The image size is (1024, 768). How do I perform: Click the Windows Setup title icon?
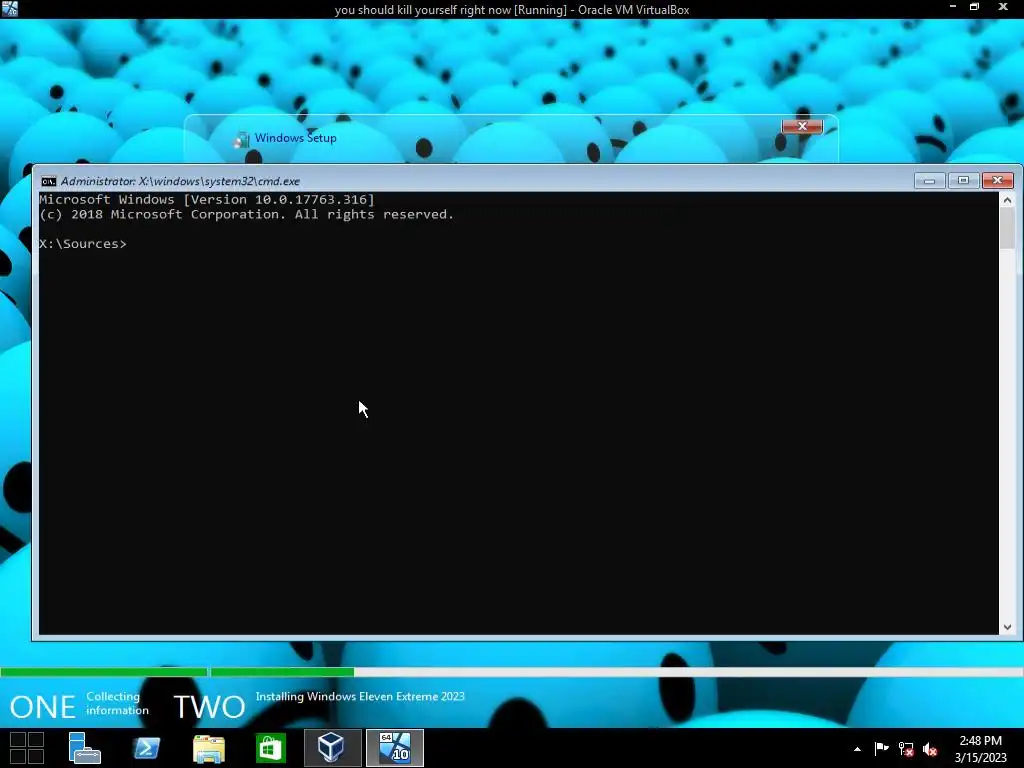click(242, 138)
